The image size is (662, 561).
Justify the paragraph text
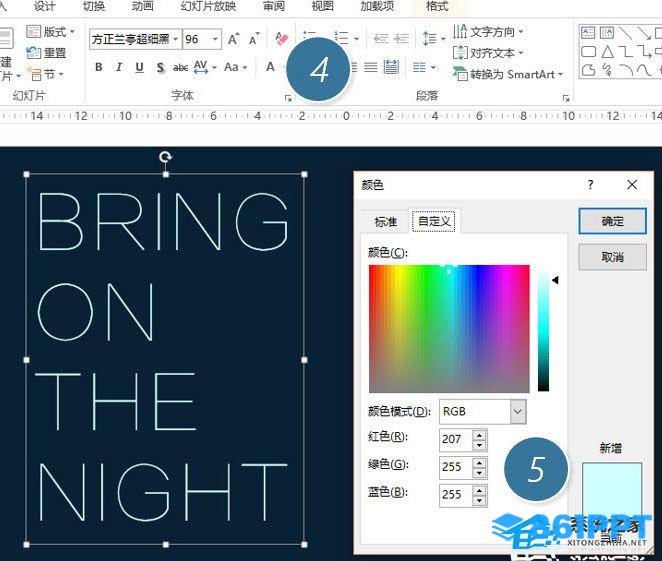(x=371, y=67)
